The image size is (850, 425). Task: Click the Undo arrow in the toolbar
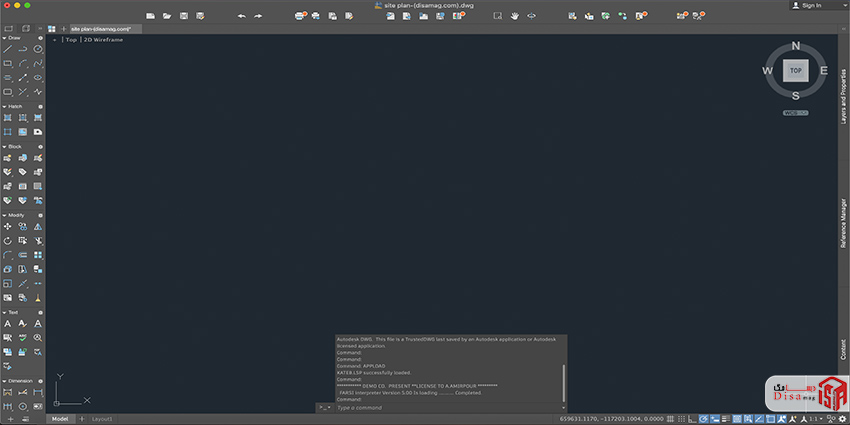241,16
